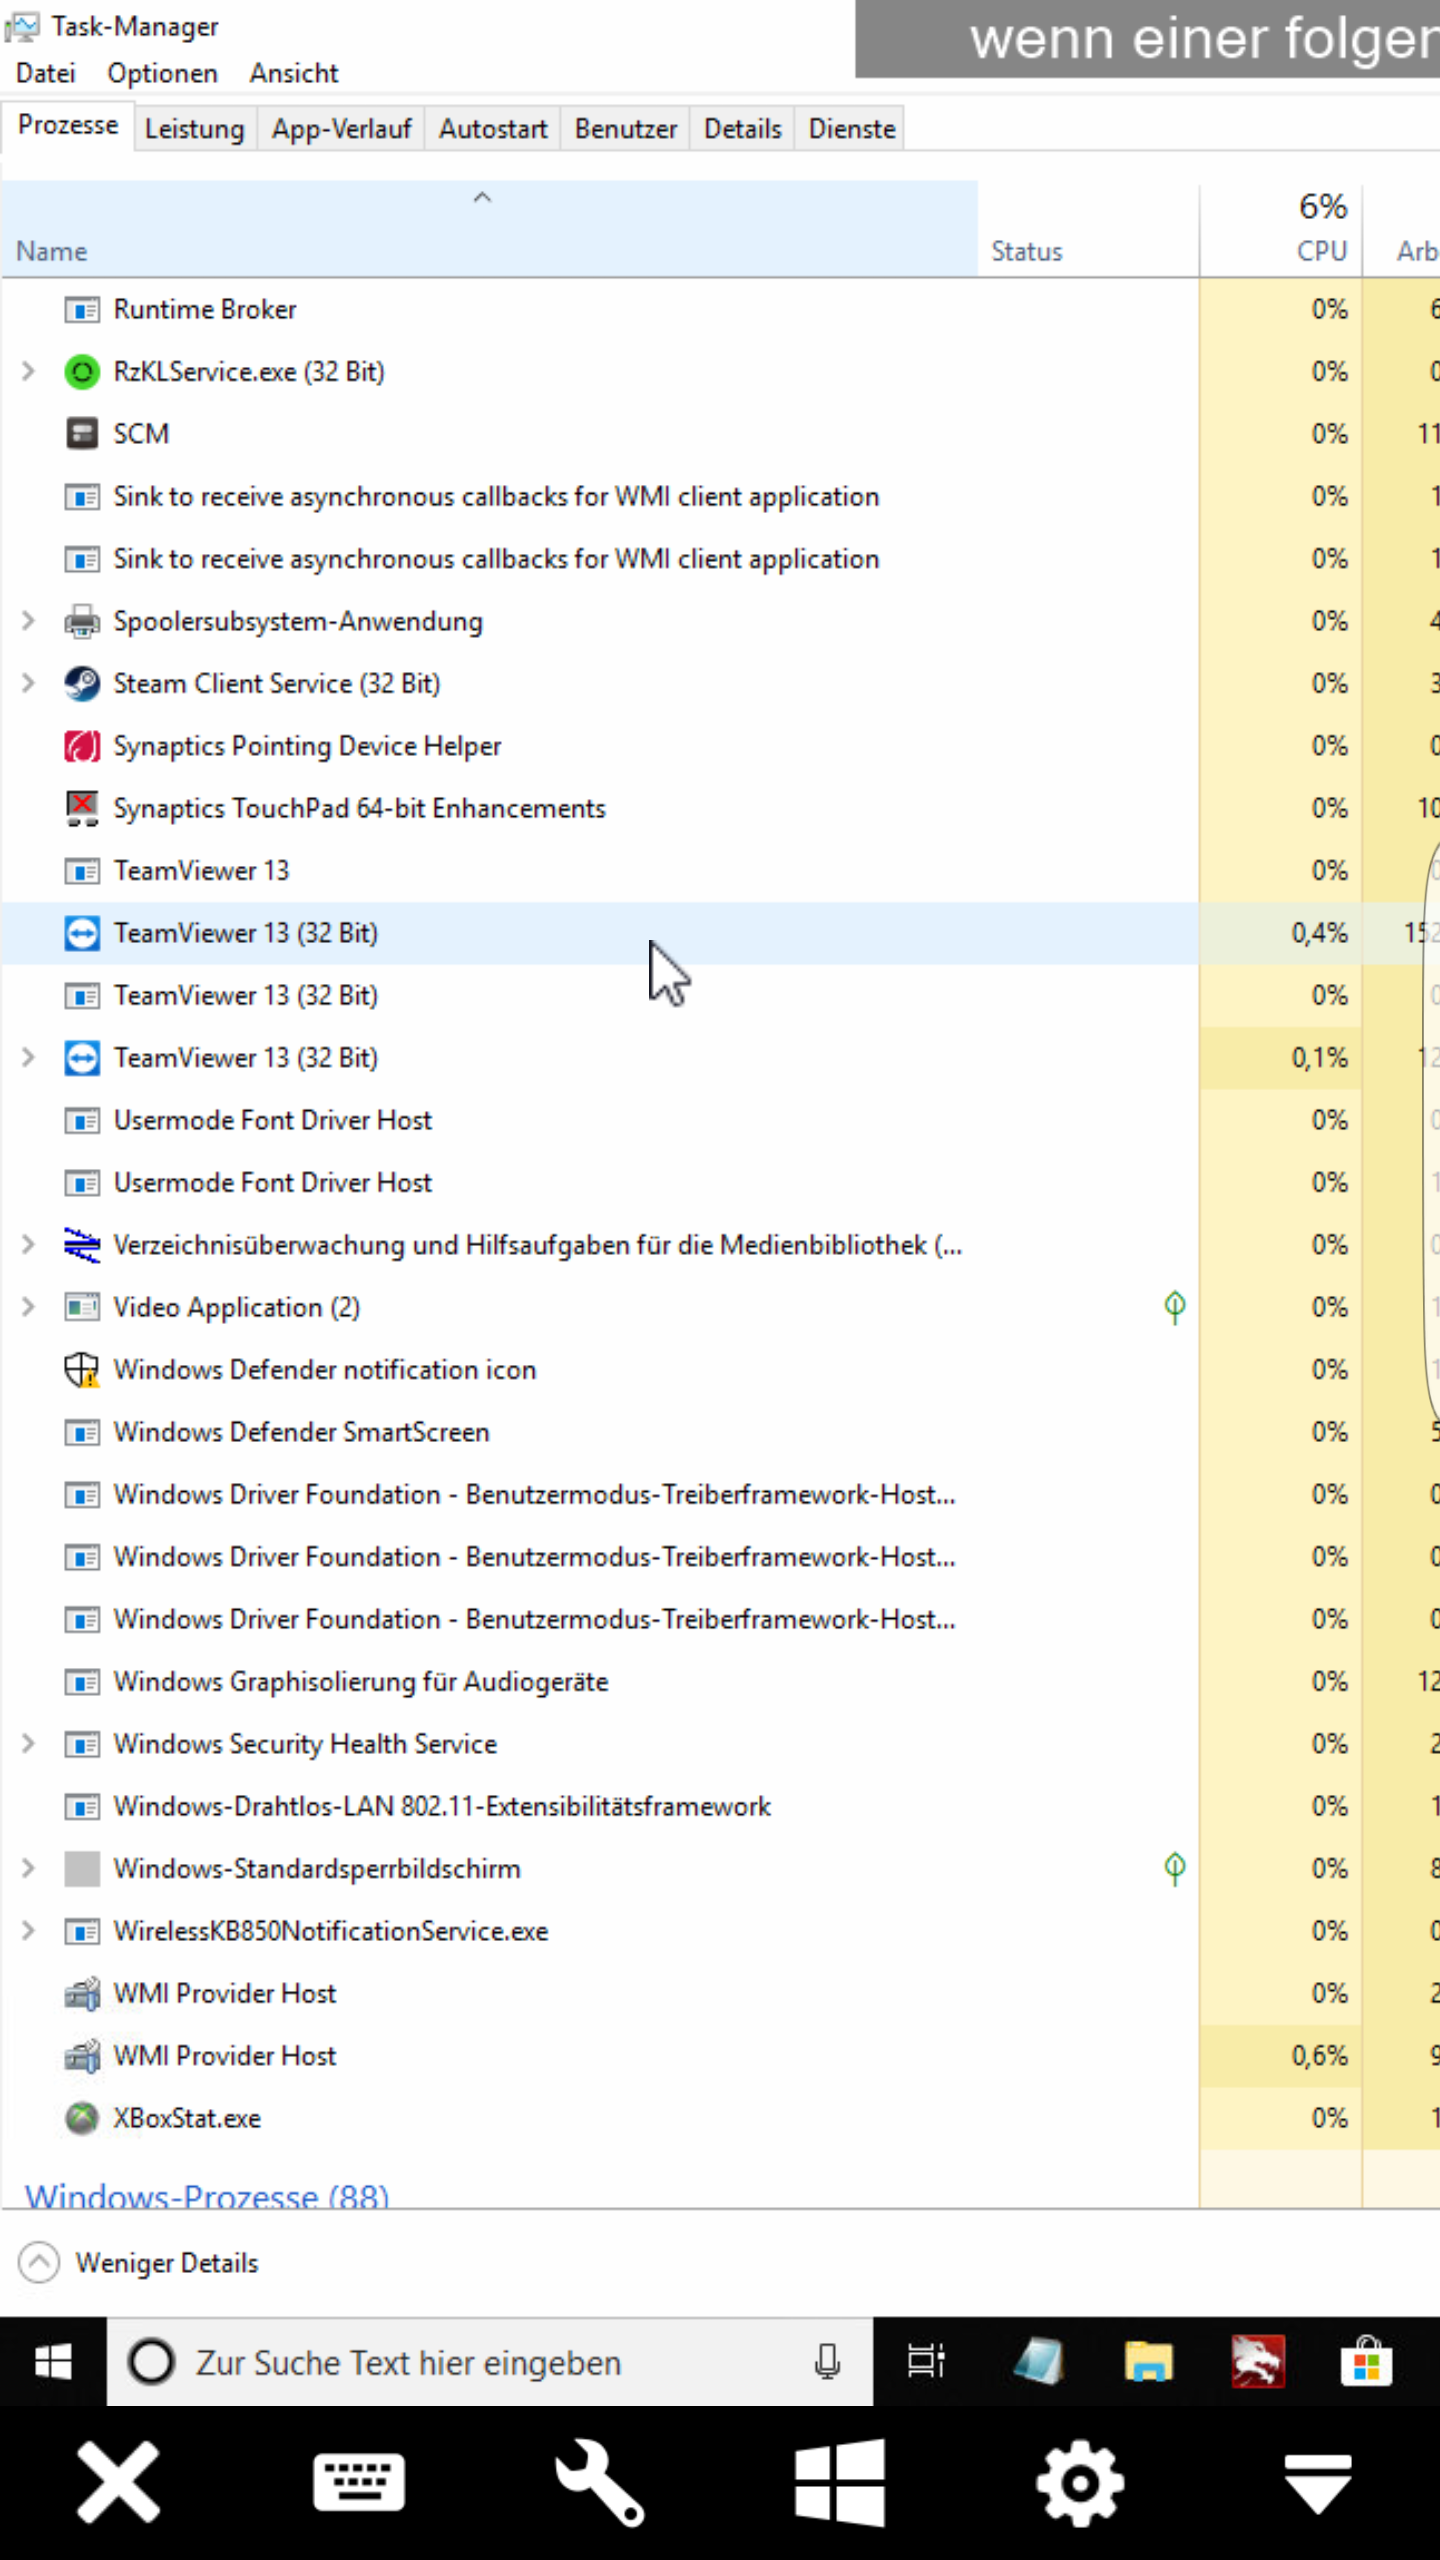Select Windows Defender SmartScreen process

click(720, 1432)
